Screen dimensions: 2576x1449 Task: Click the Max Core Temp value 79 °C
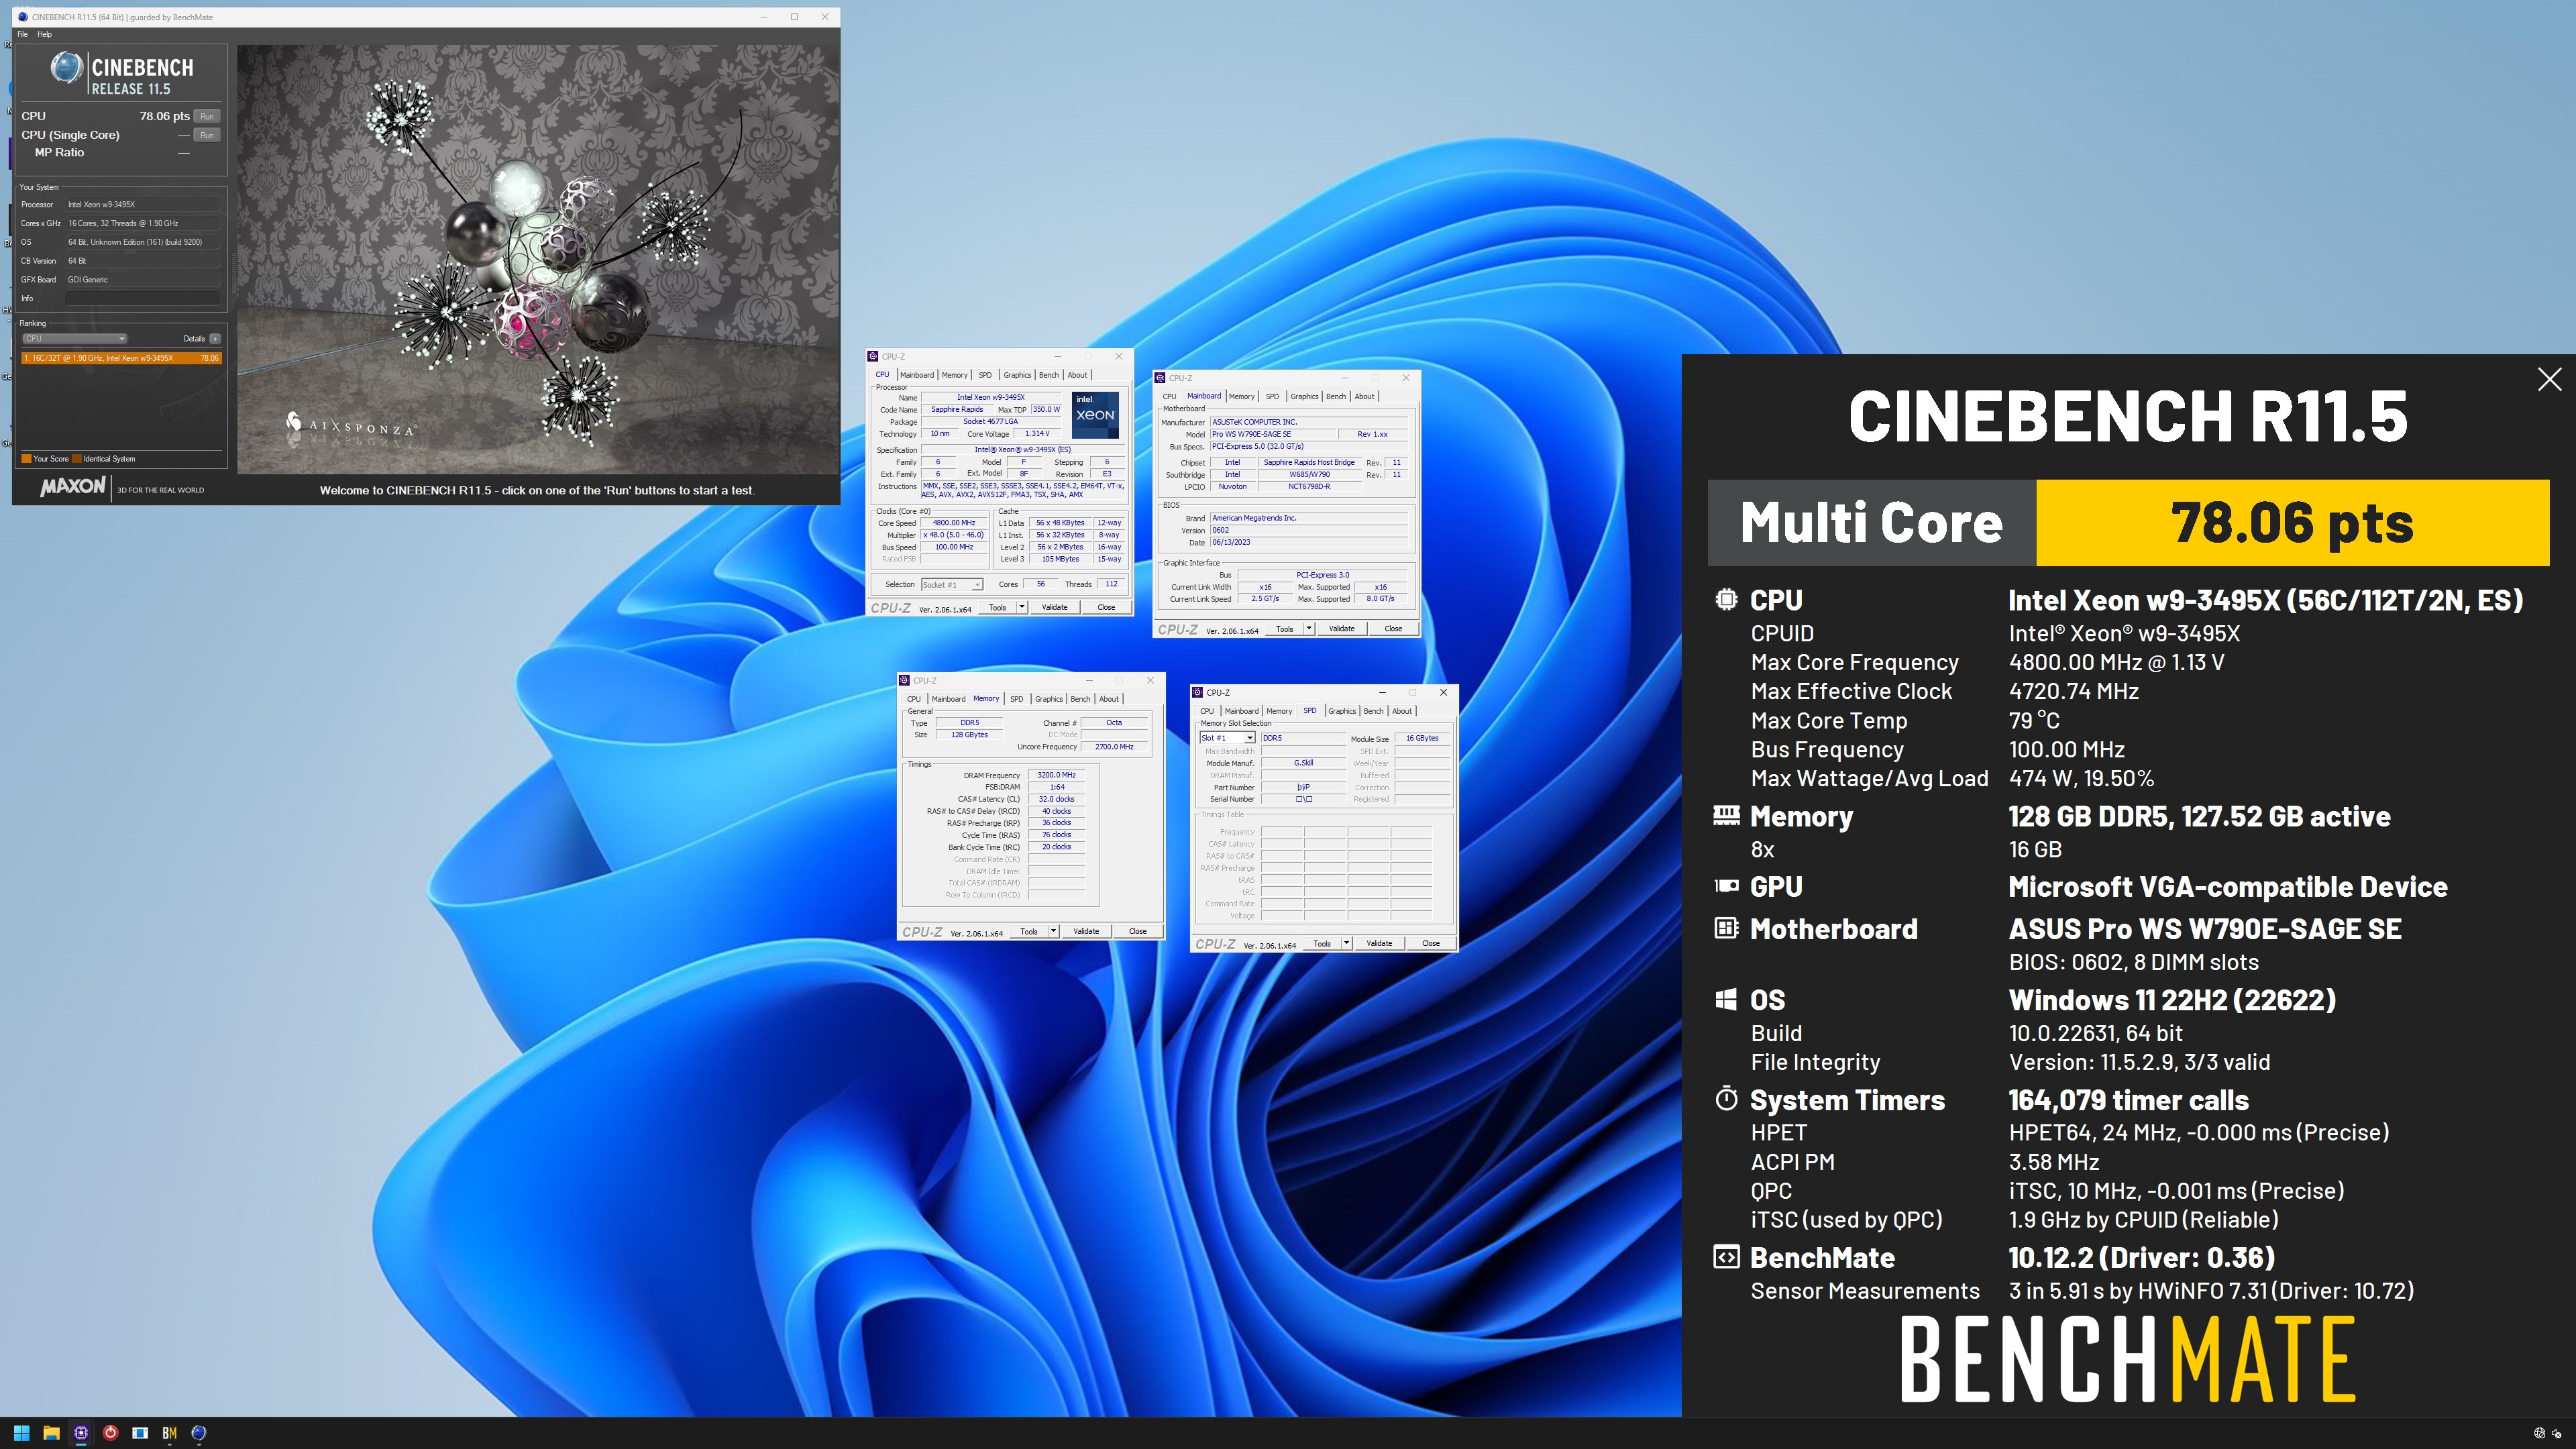pyautogui.click(x=2034, y=720)
